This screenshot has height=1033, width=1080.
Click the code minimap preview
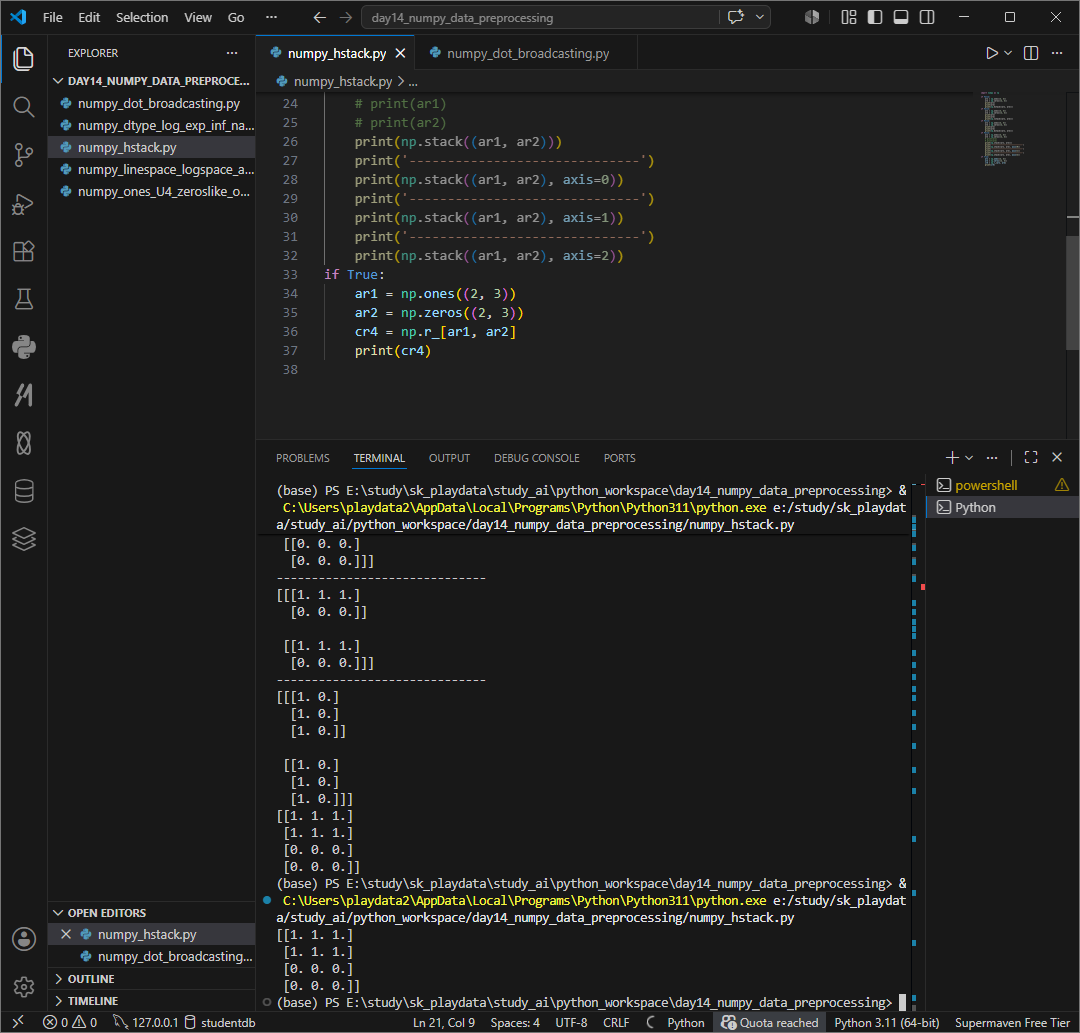click(1002, 128)
